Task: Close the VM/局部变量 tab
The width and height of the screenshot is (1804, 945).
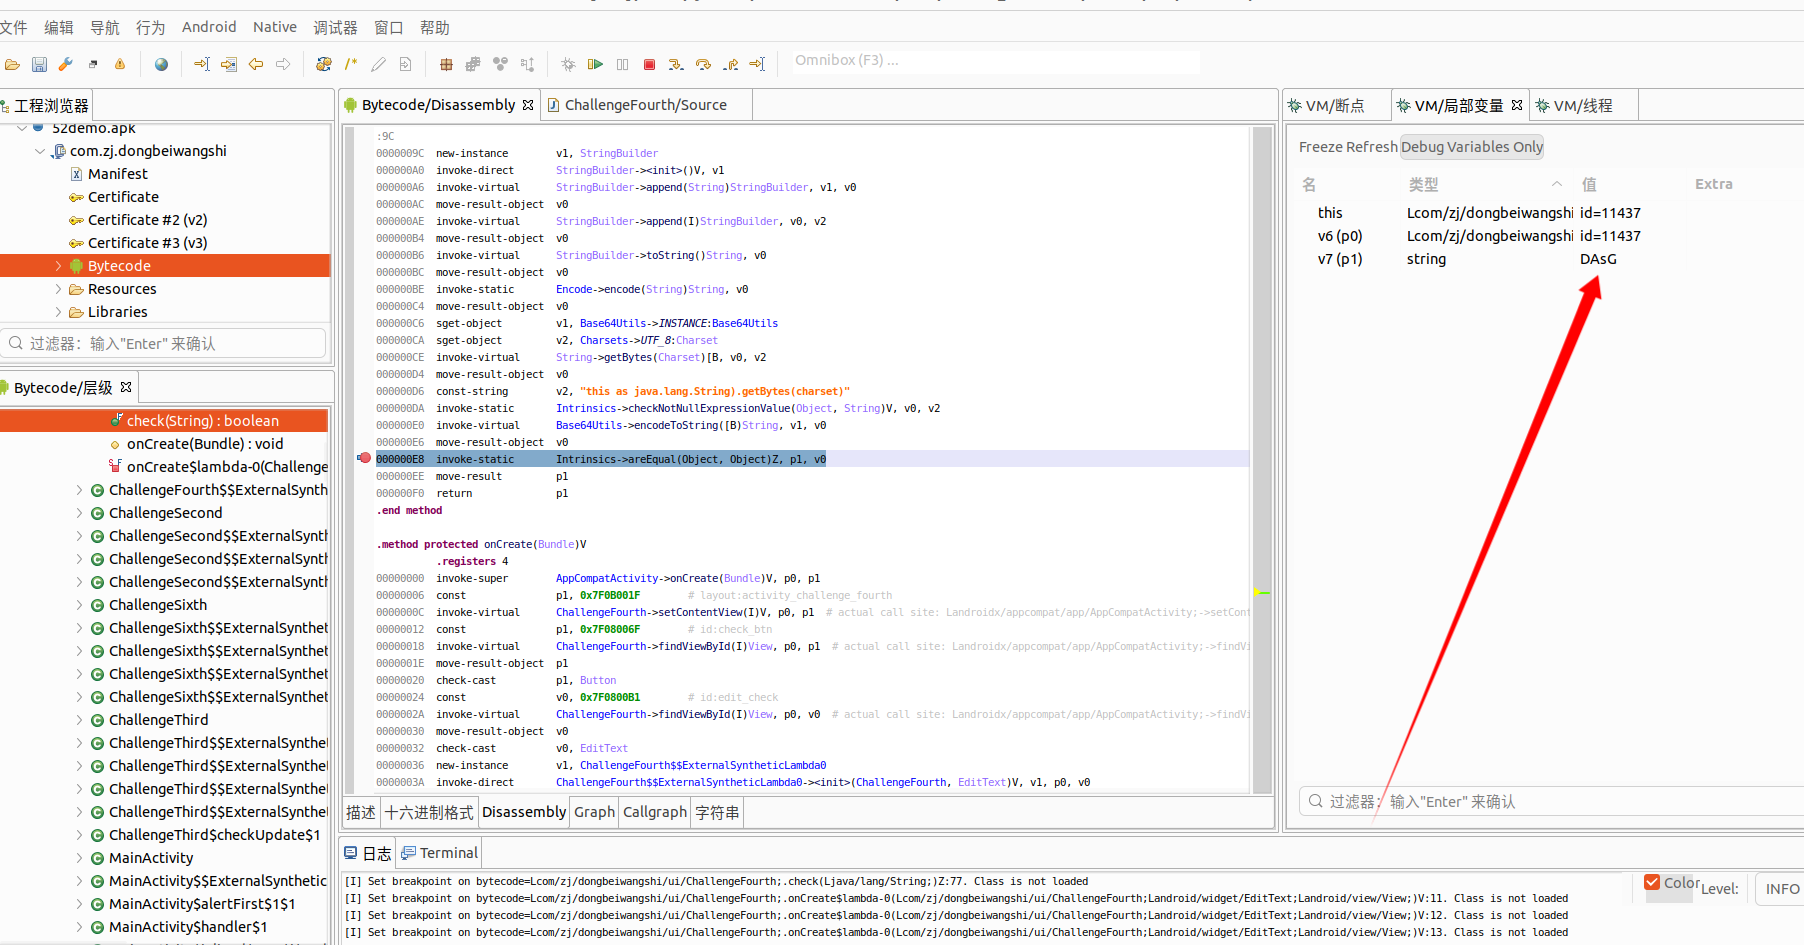Action: click(x=1517, y=105)
